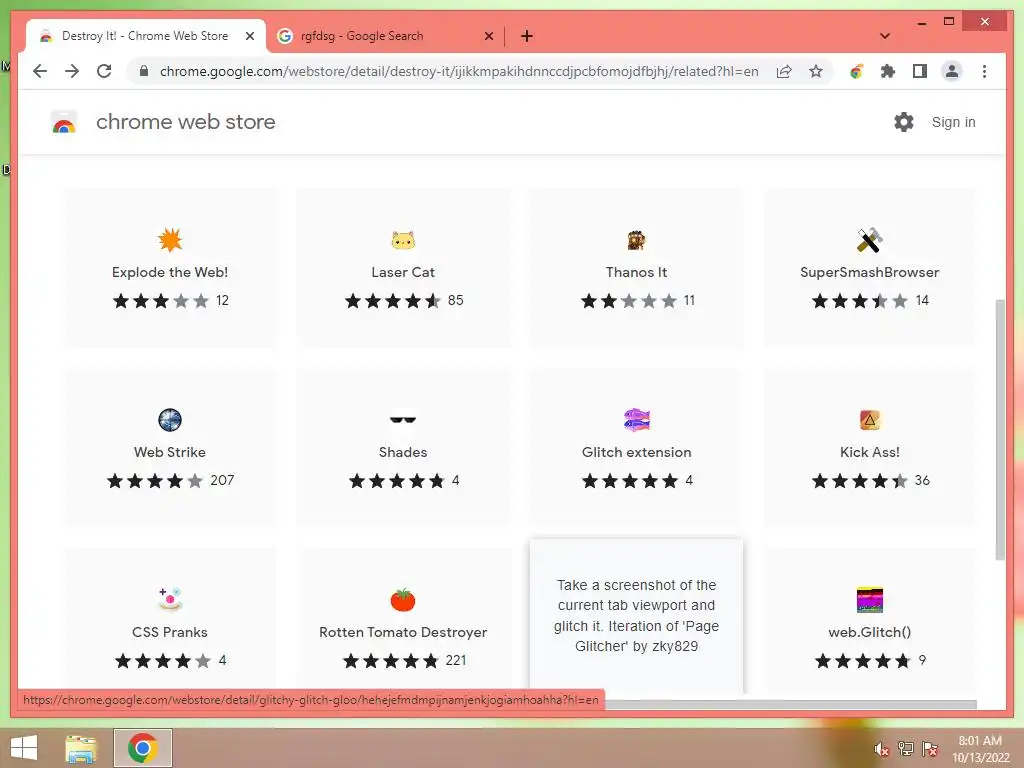Viewport: 1024px width, 768px height.
Task: Click the network tray icon
Action: (x=905, y=749)
